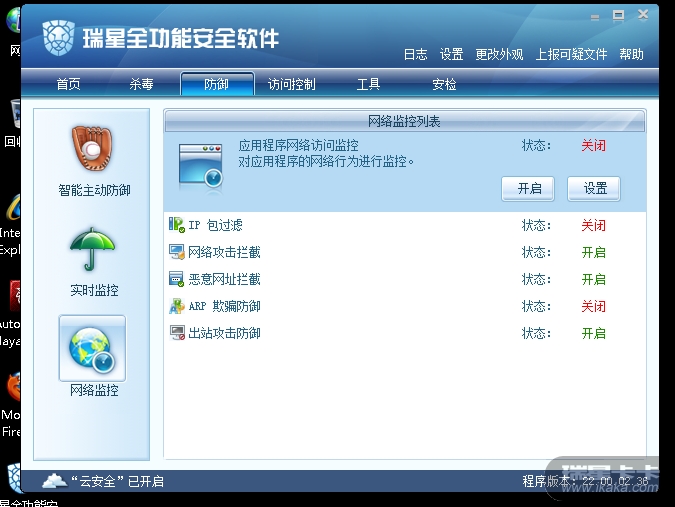Click 开启 status of 恶意网址拦截
This screenshot has height=507, width=675.
[594, 279]
